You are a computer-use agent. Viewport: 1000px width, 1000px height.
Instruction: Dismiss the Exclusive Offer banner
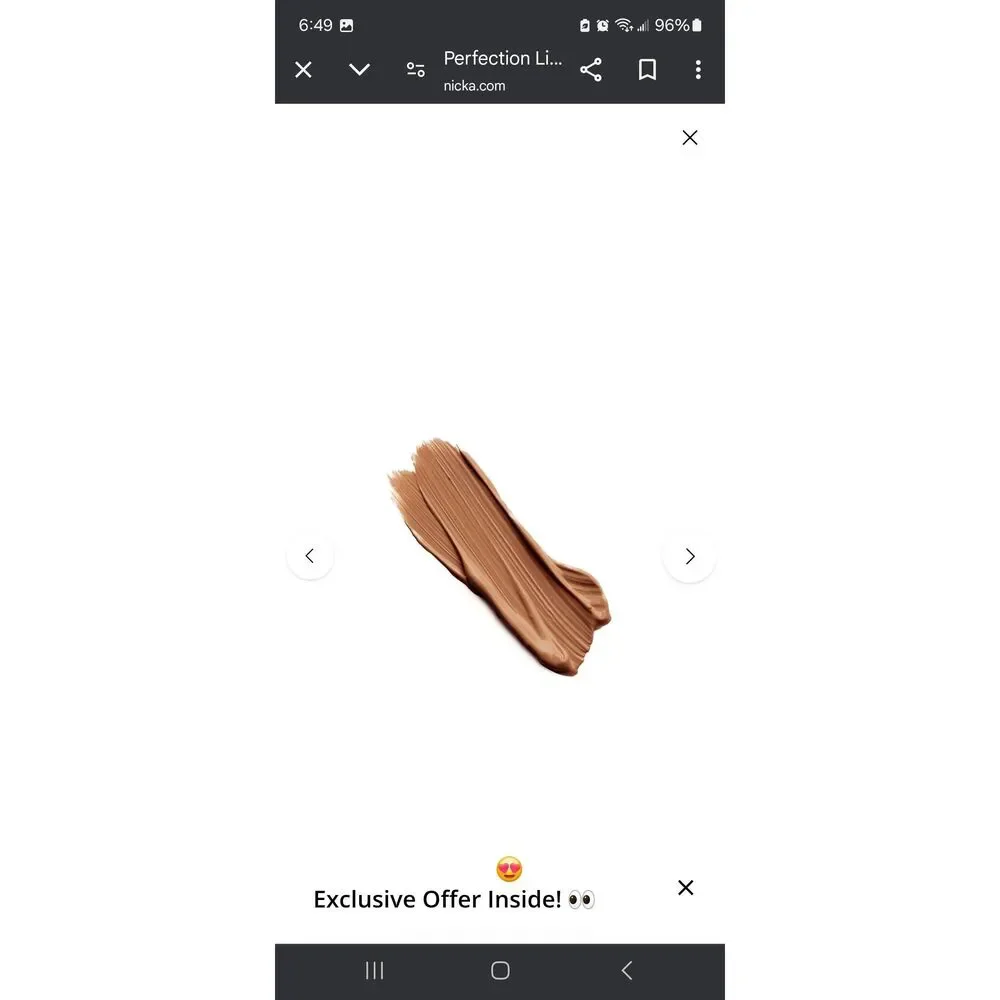(686, 888)
